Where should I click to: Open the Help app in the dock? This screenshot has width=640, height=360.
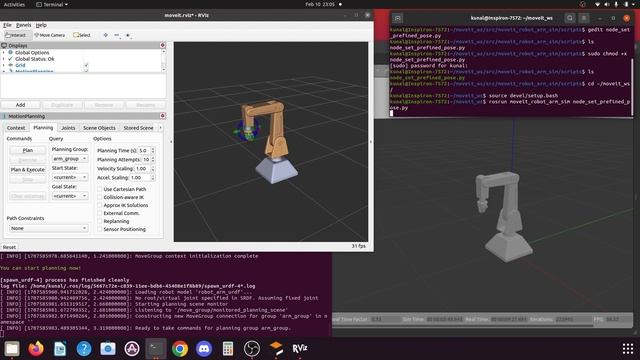pos(84,349)
